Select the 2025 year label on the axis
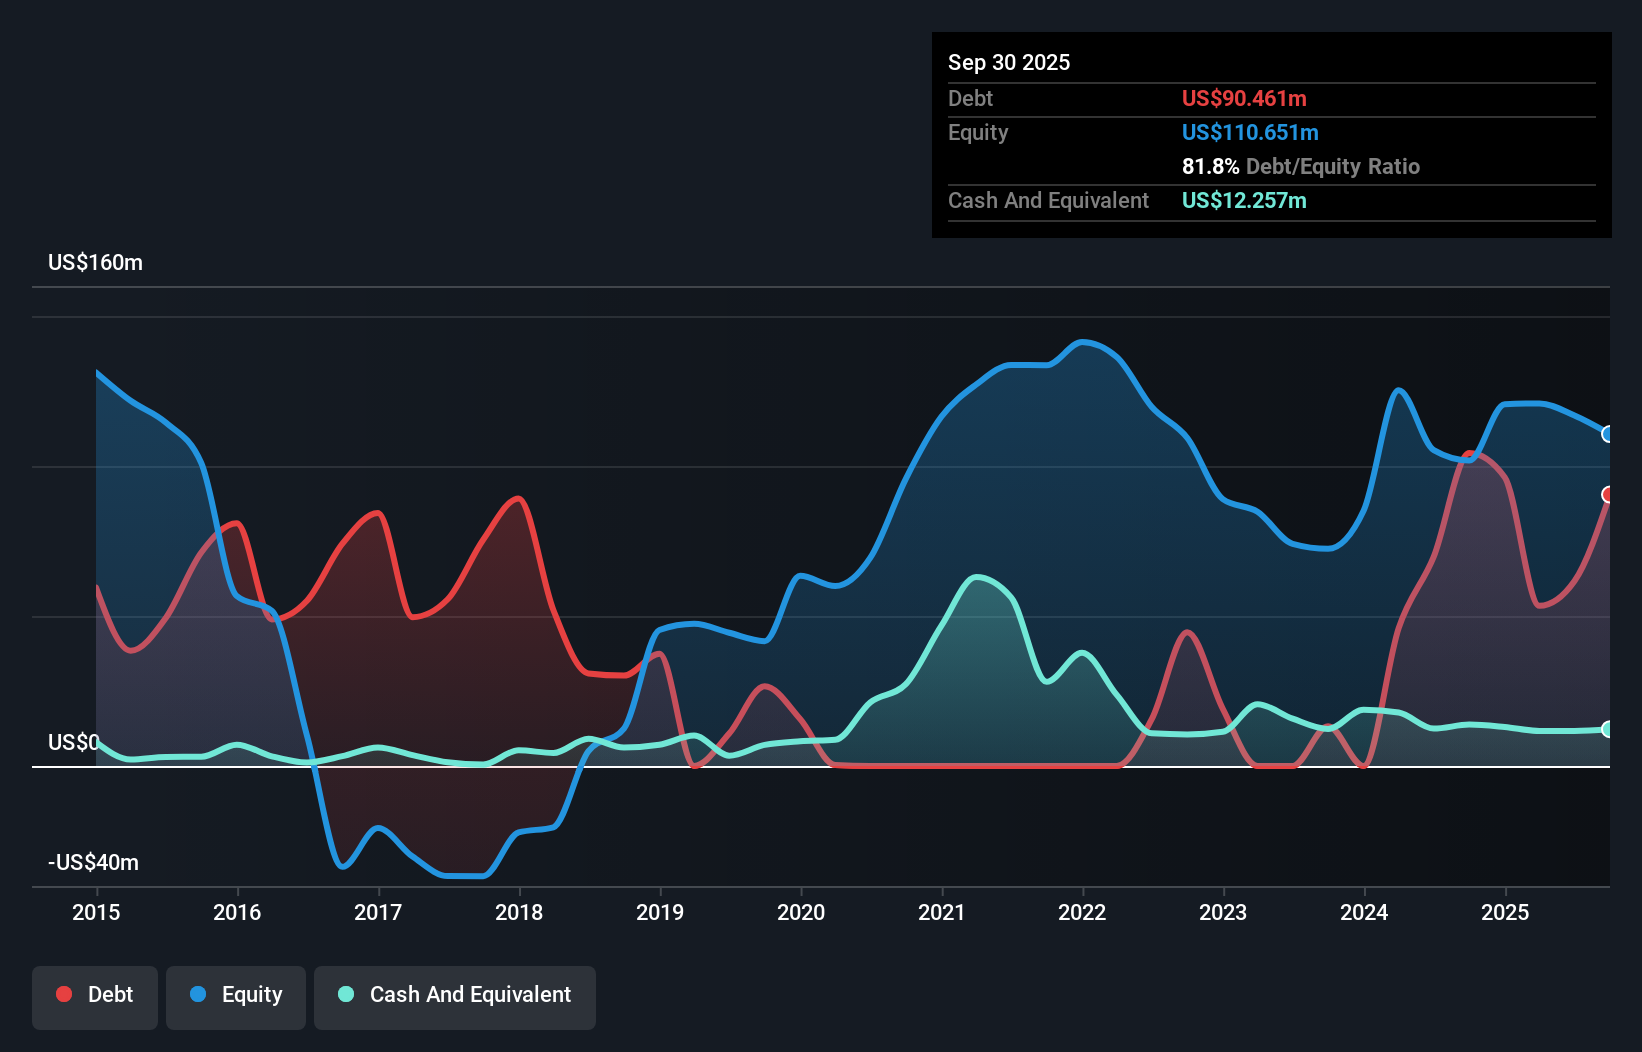This screenshot has height=1052, width=1642. click(x=1505, y=912)
